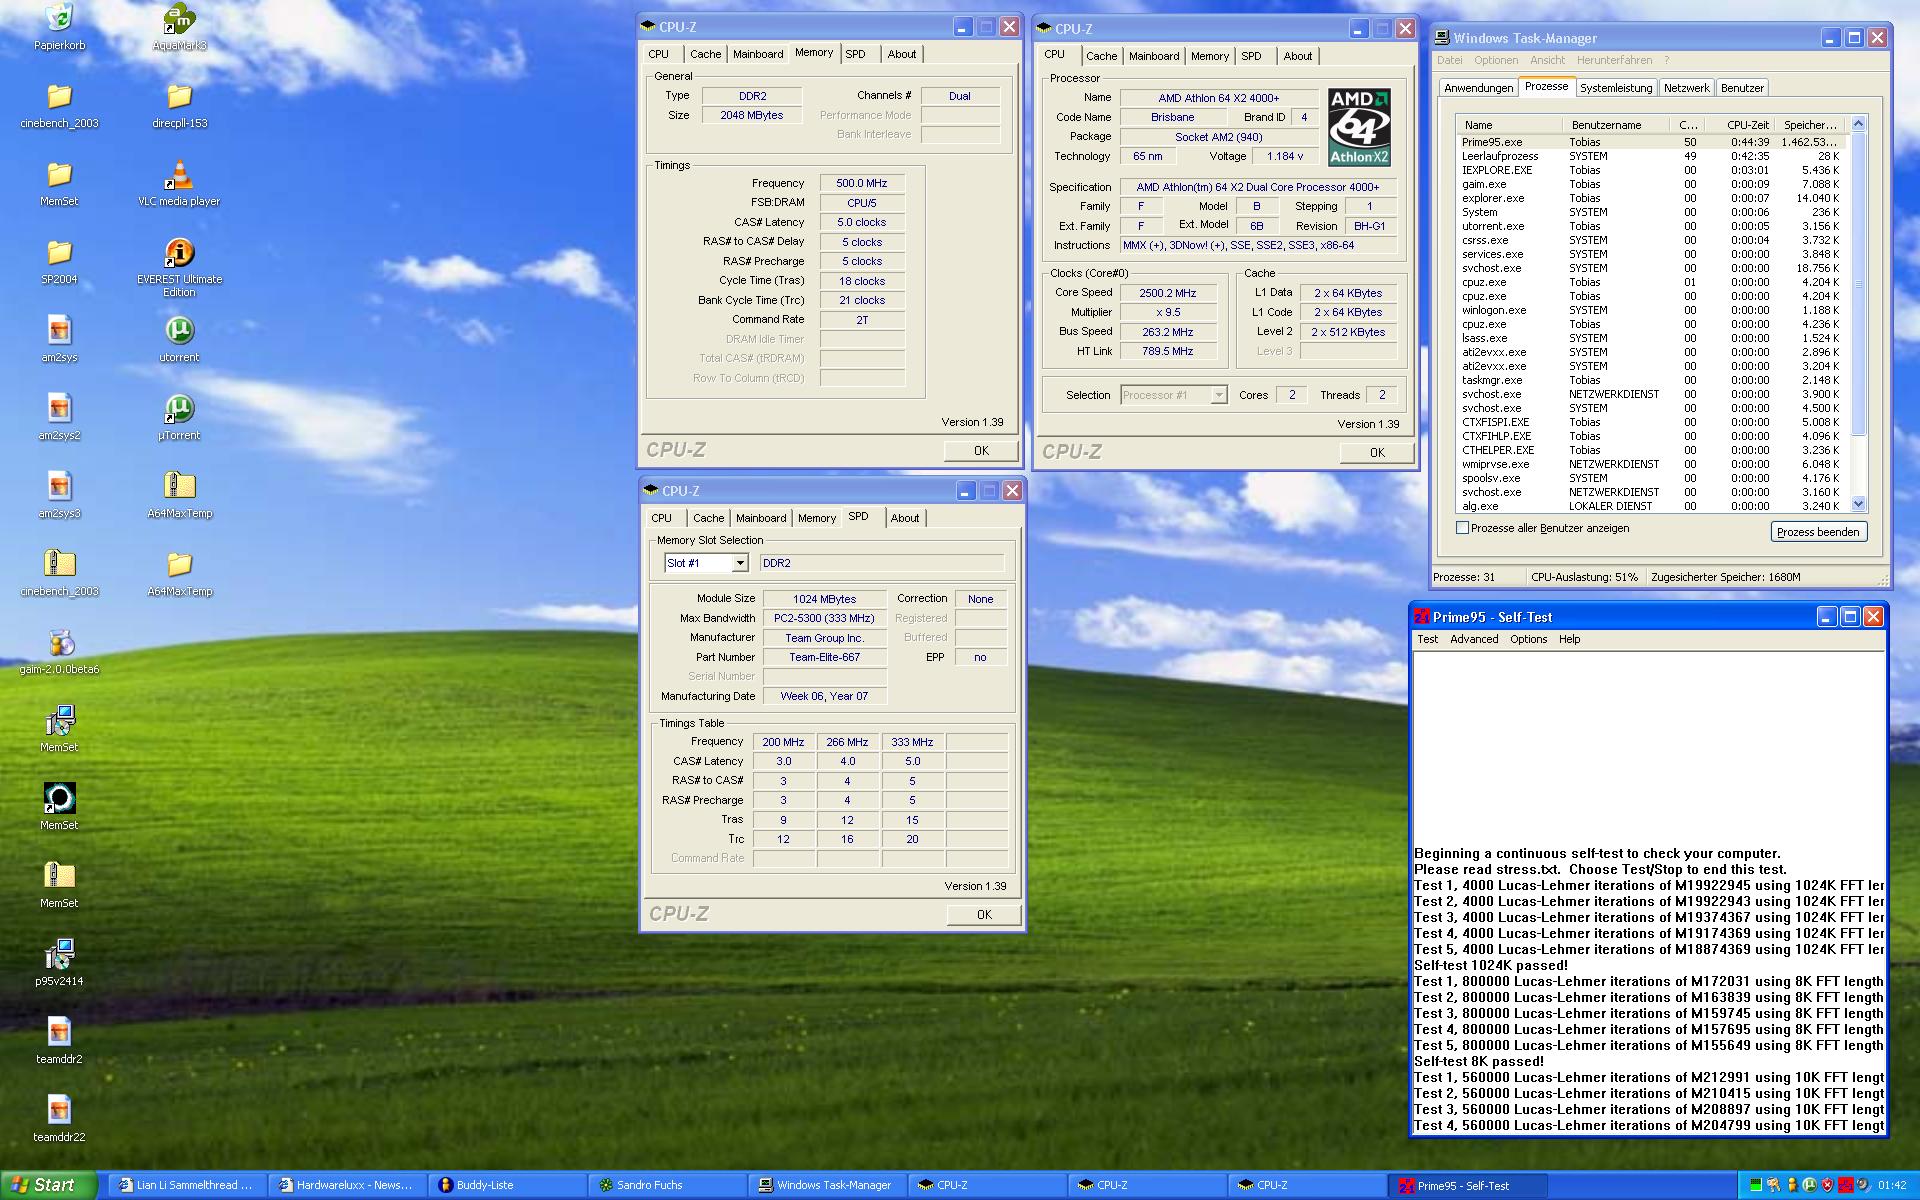The width and height of the screenshot is (1920, 1200).
Task: Sort processes by Name column header
Action: 1509,125
